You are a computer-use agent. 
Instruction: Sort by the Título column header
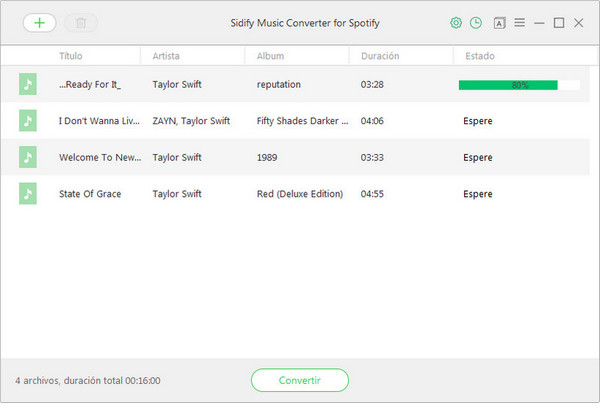[71, 56]
